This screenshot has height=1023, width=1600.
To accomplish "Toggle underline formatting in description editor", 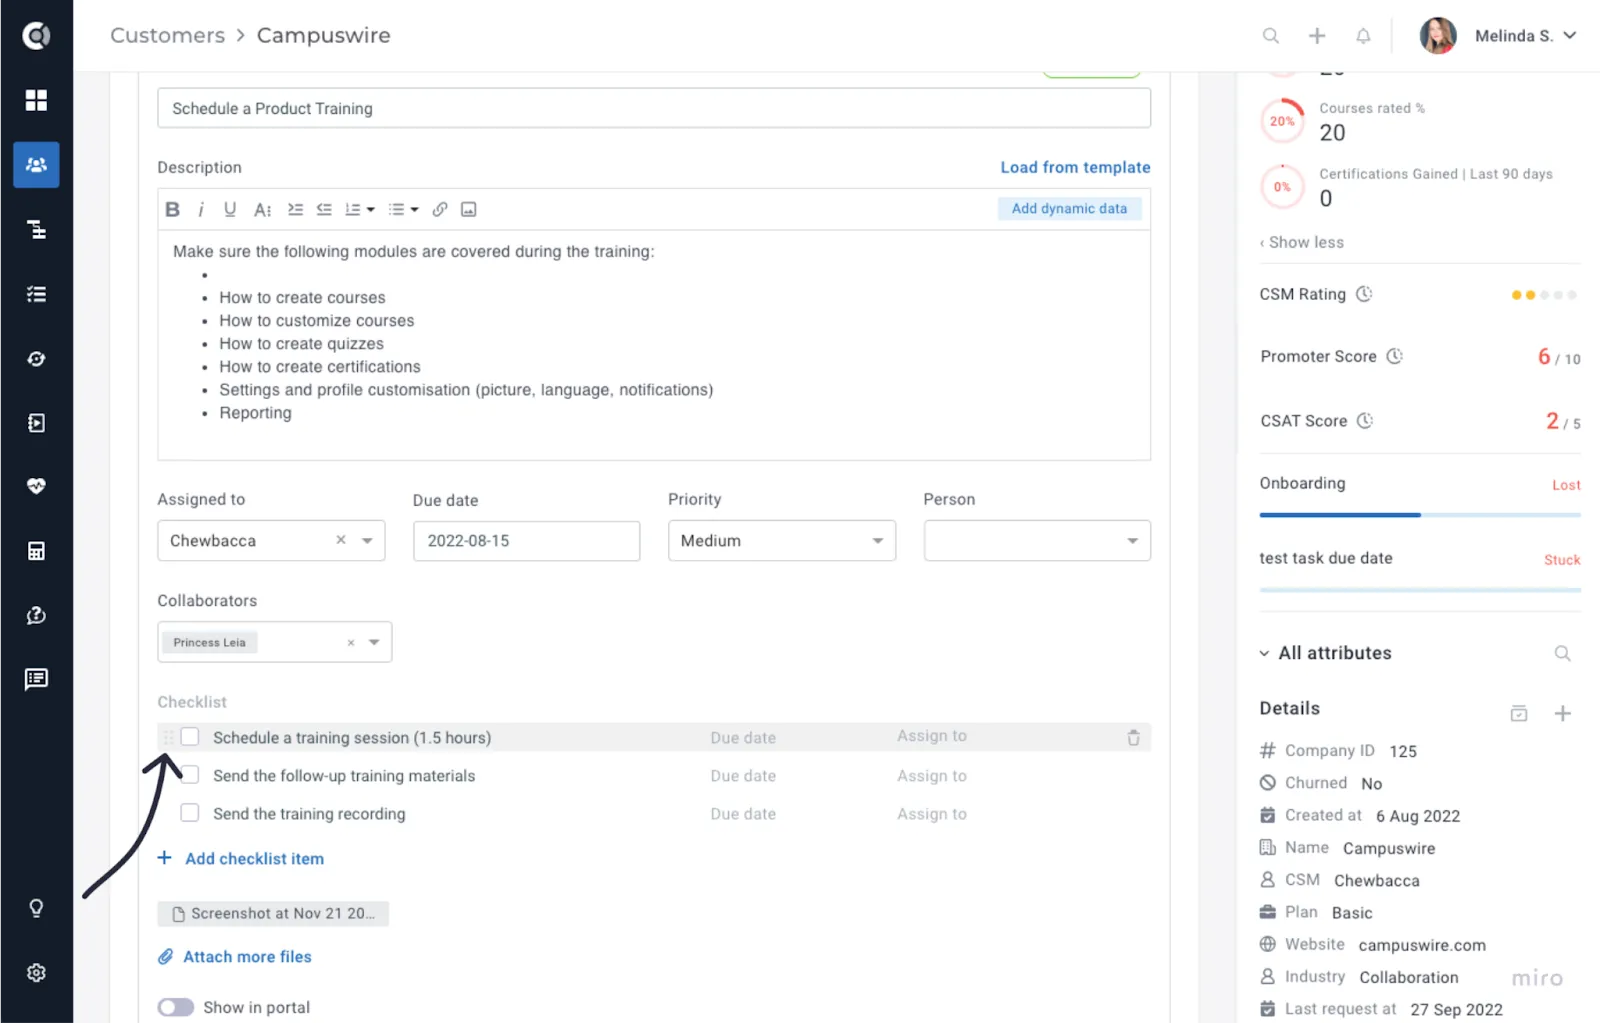I will pos(230,209).
